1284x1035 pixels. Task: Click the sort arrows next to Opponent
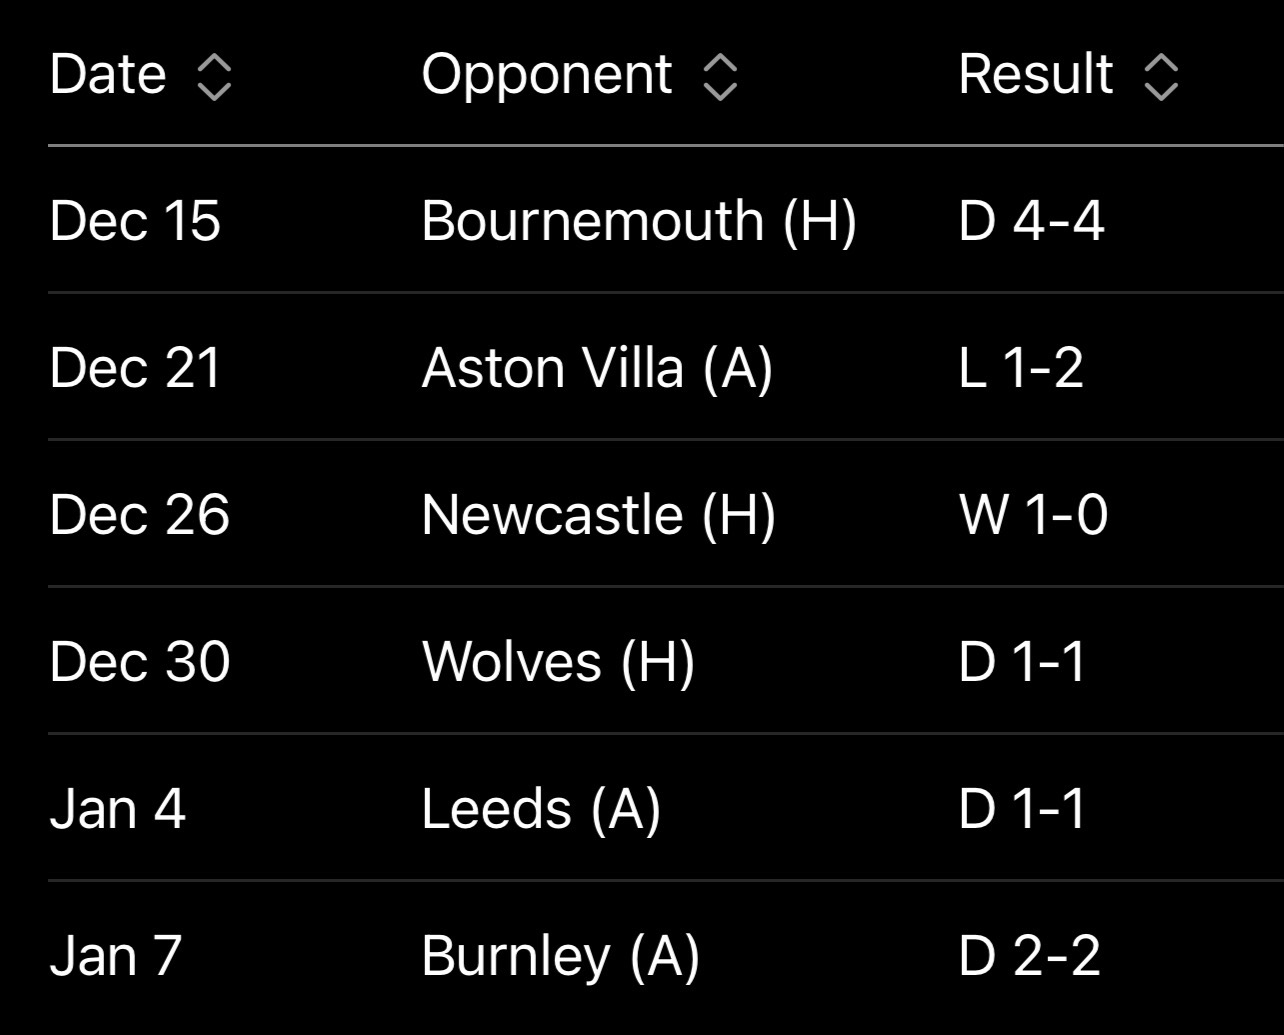coord(720,77)
